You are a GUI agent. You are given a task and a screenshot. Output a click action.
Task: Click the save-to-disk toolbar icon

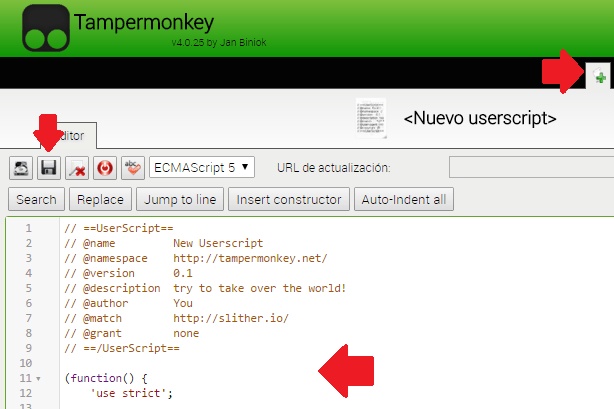(x=21, y=168)
